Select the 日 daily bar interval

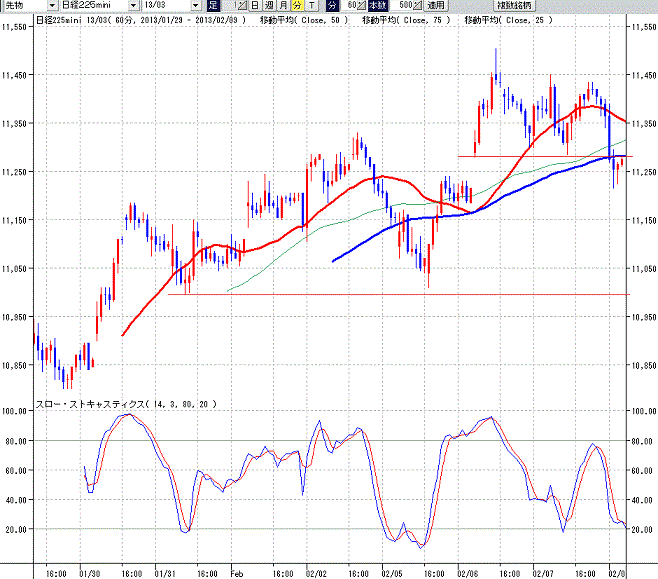pos(255,5)
